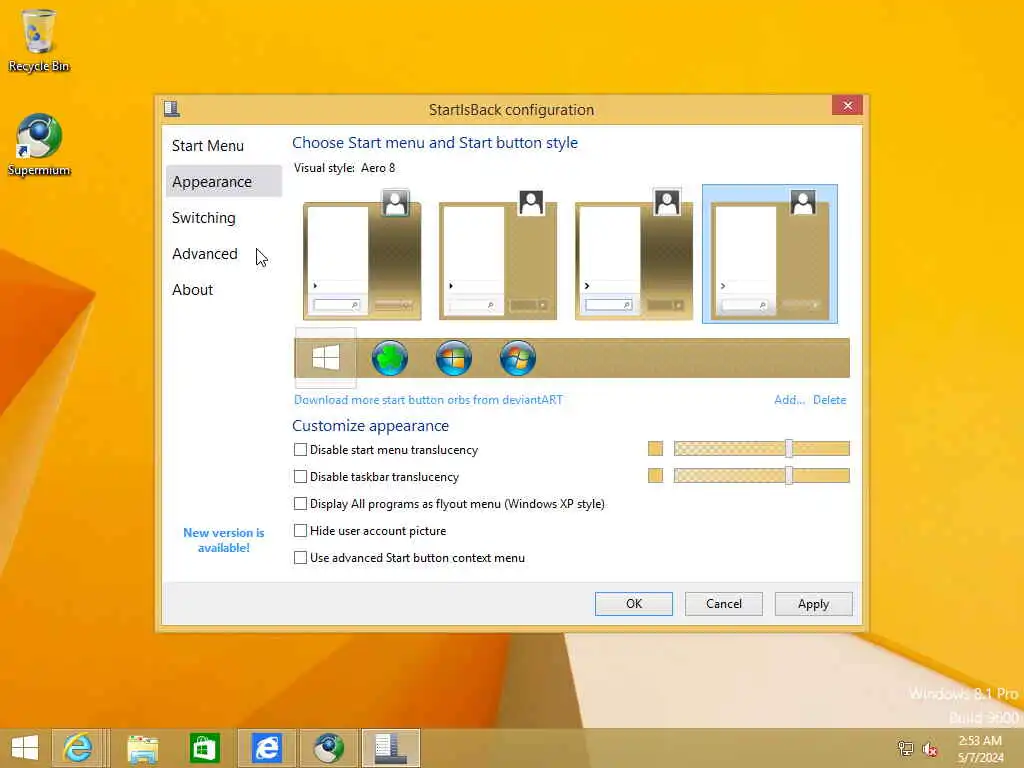Choose the green clover start button orb
Viewport: 1024px width, 768px height.
pos(390,358)
